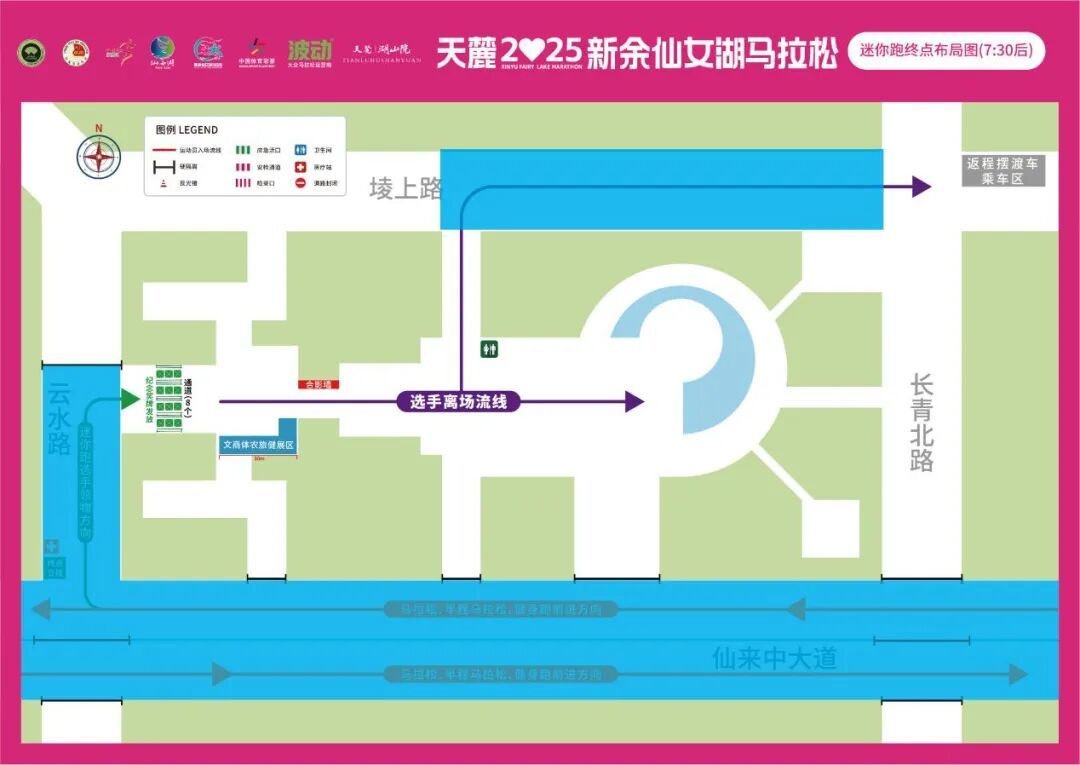
Task: Click the 仙来中大道 road name
Action: [x=774, y=659]
